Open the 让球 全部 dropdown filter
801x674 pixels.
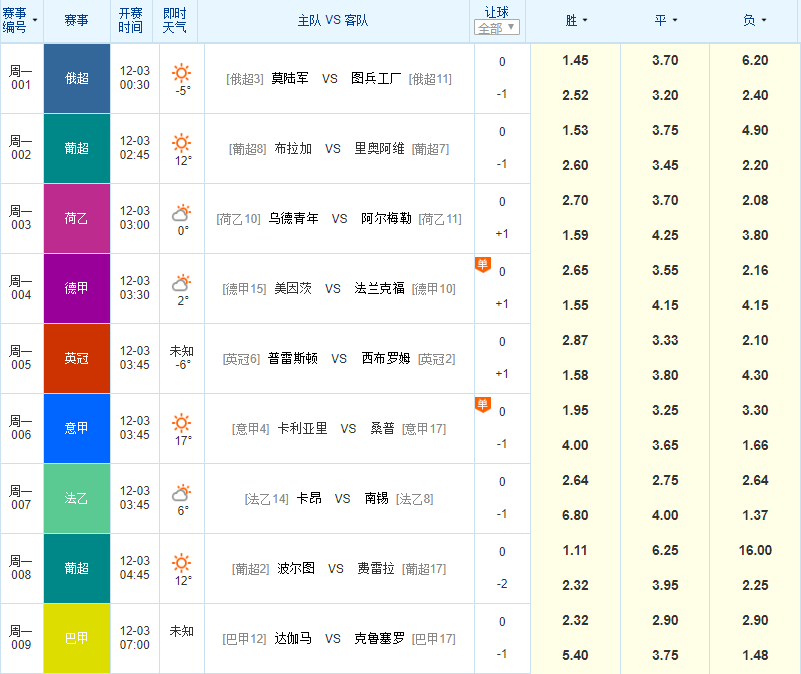click(497, 27)
